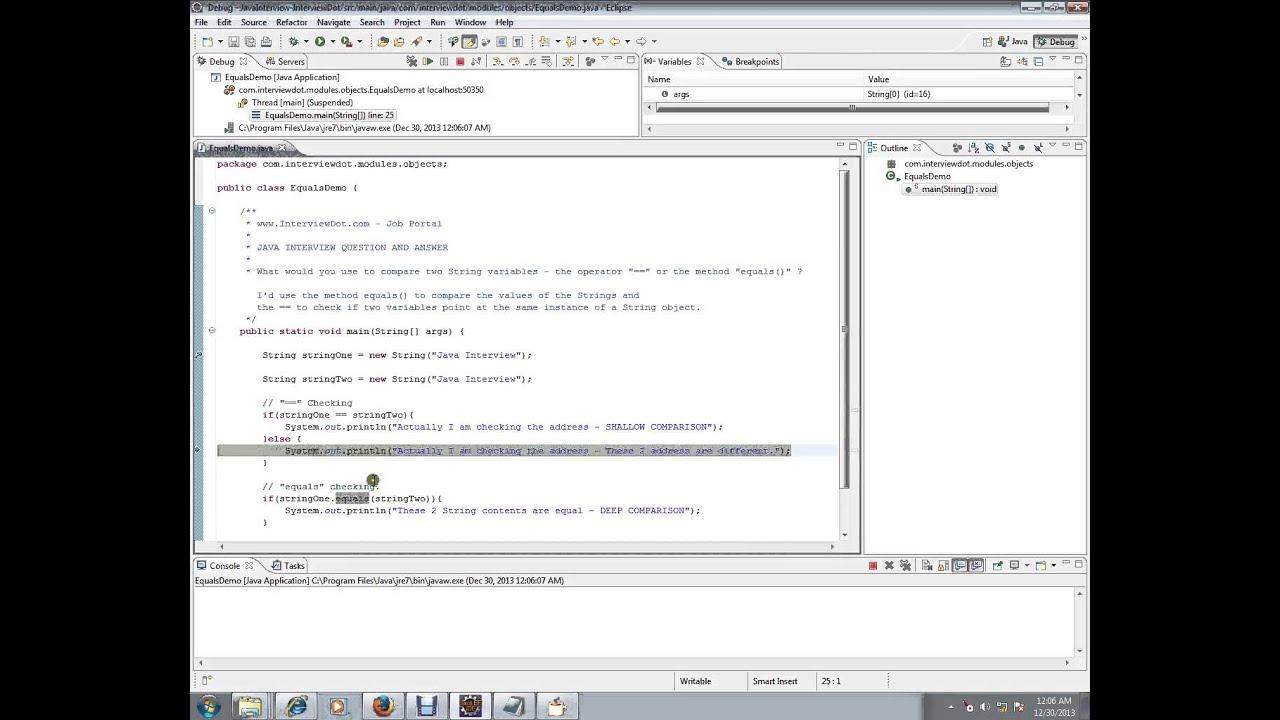Open the Refactor menu
The image size is (1280, 720).
[291, 22]
